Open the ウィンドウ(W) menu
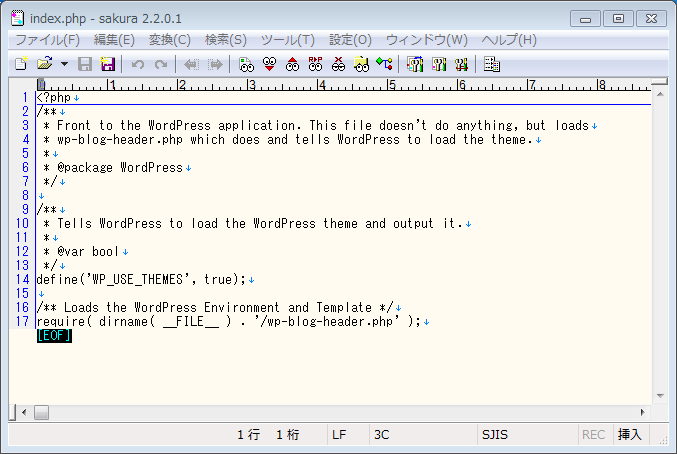The width and height of the screenshot is (677, 454). (x=427, y=40)
